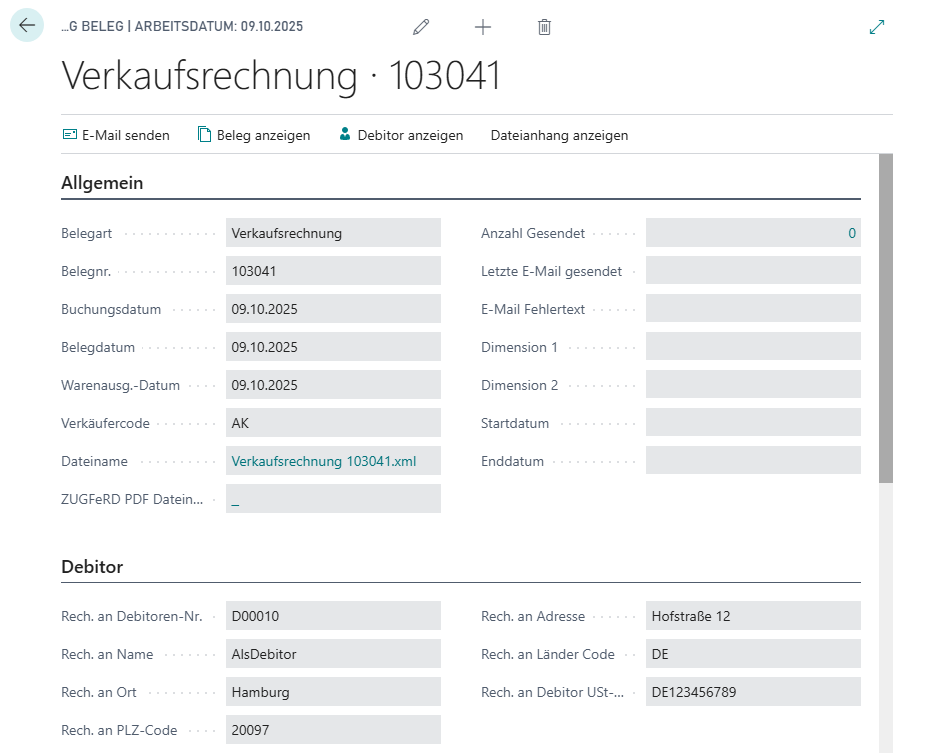Click the plus icon to create new
930x753 pixels.
(x=483, y=27)
